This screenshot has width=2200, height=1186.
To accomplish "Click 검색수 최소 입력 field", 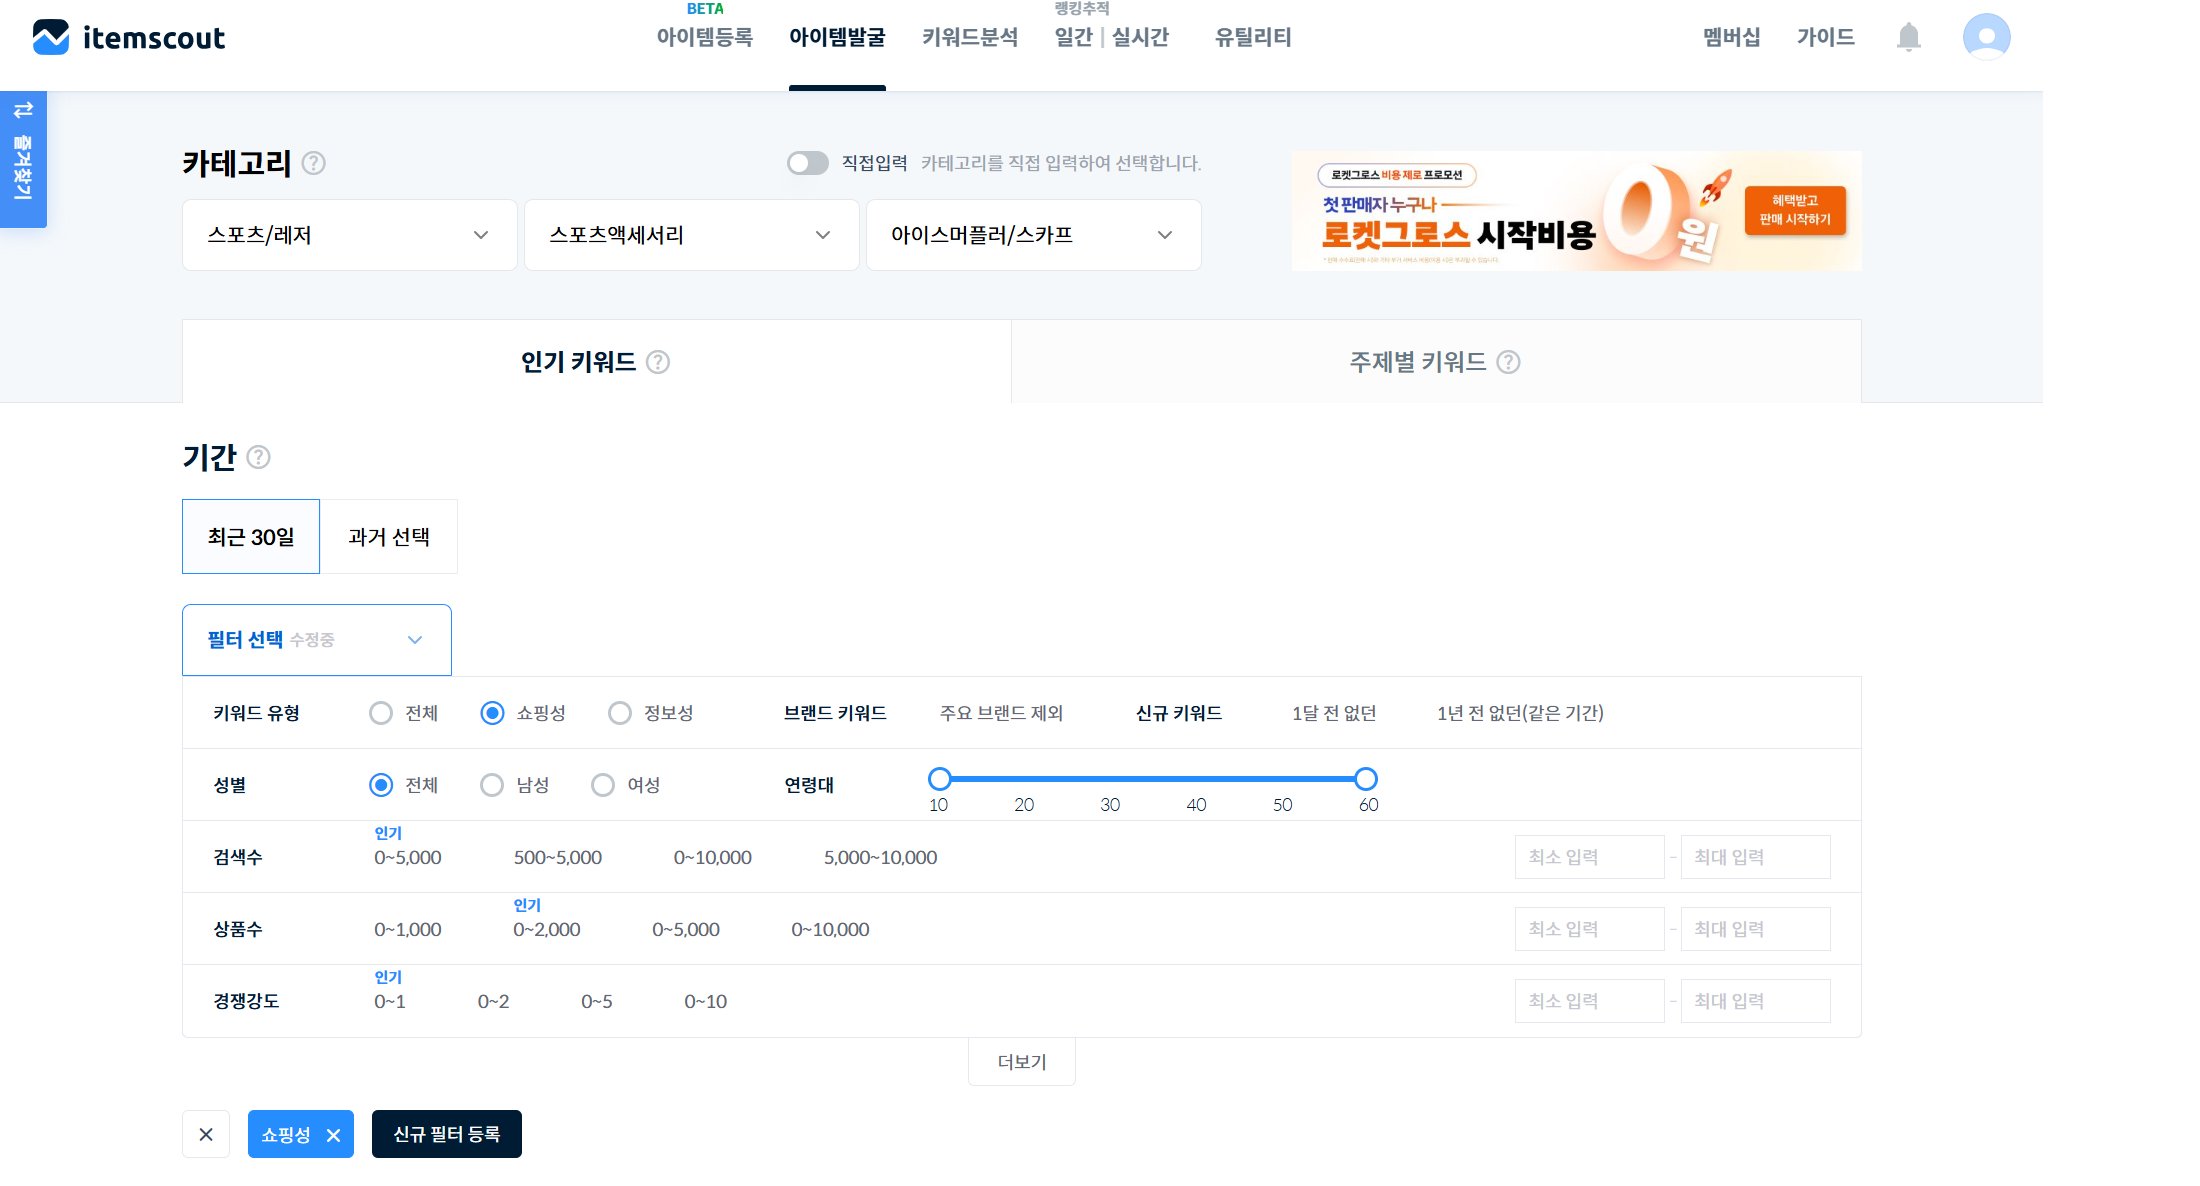I will click(1590, 857).
